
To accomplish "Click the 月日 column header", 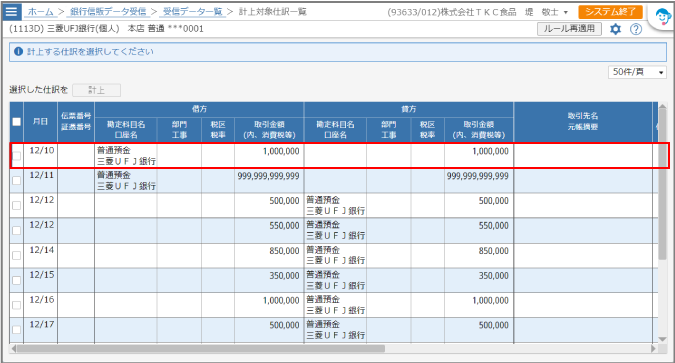I will 40,122.
